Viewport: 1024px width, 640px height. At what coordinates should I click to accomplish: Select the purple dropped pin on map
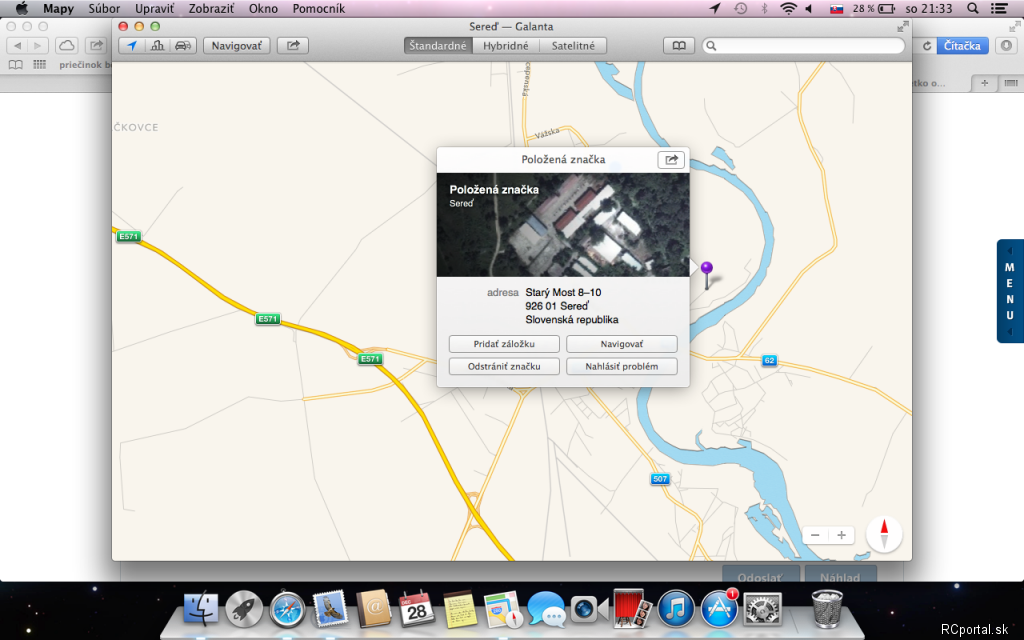pos(707,268)
